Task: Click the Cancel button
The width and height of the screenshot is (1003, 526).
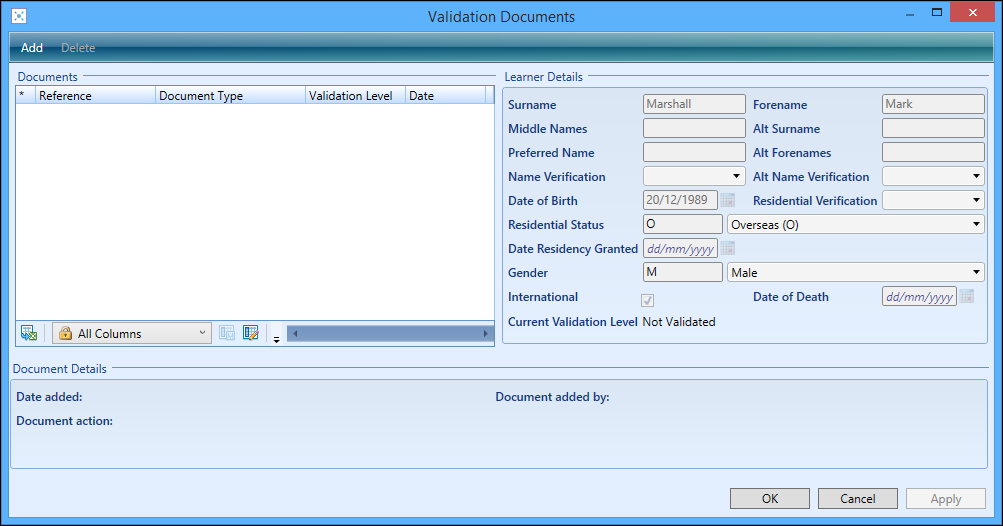Action: point(858,498)
